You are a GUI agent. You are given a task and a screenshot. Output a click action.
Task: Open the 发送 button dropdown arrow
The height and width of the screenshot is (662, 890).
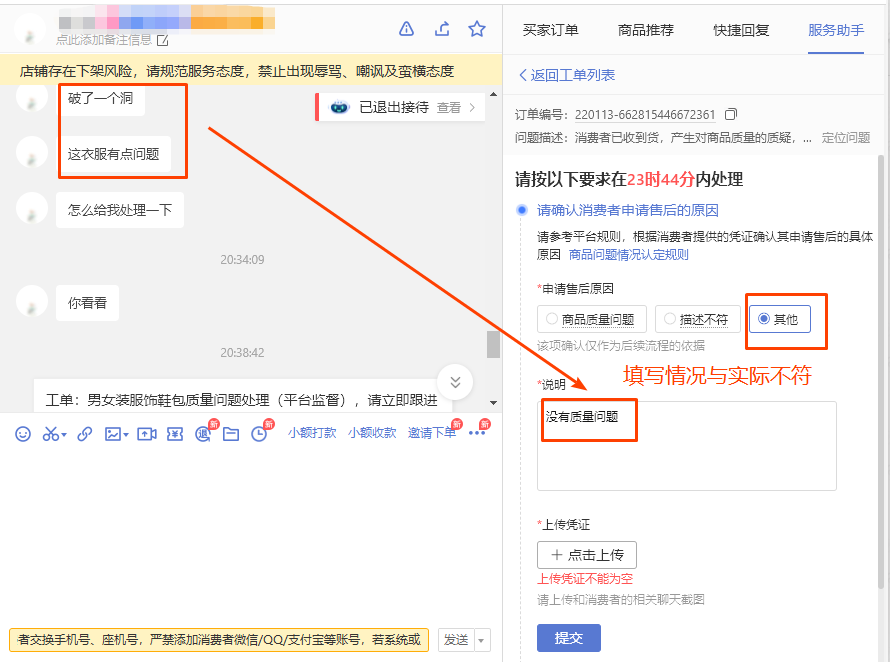click(x=479, y=638)
